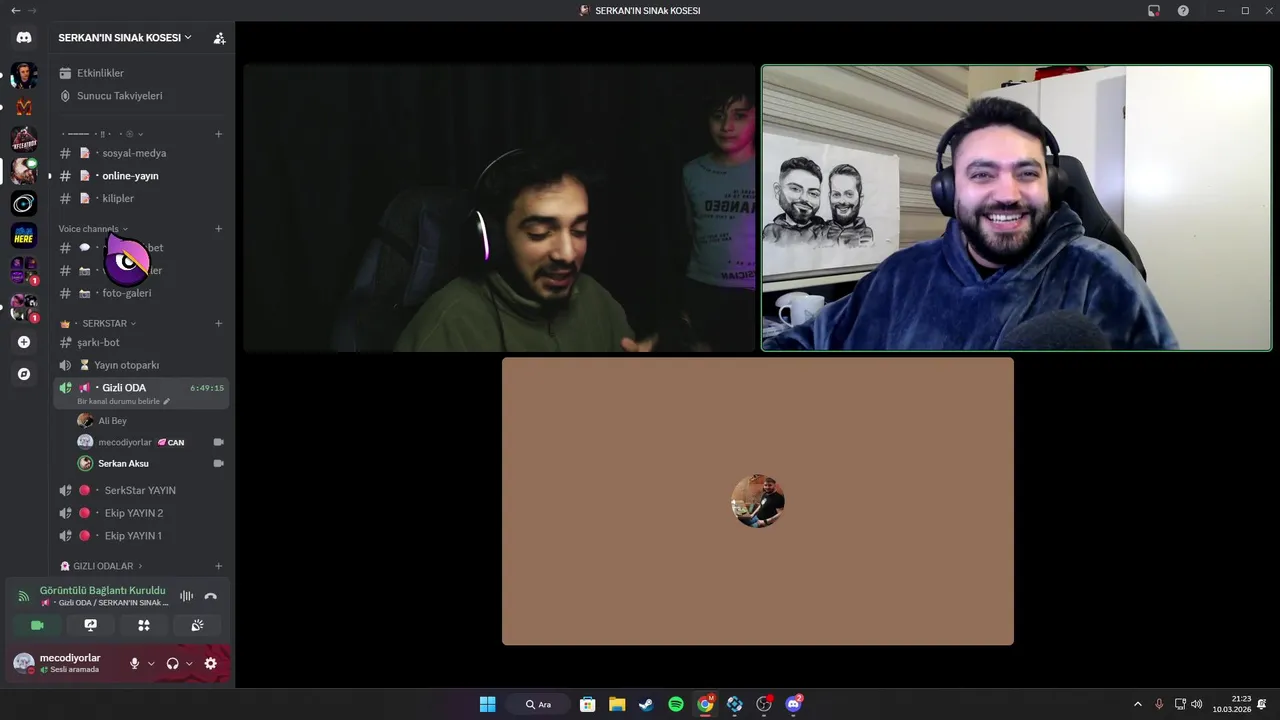Open microphone input options arrow
This screenshot has height=720, width=1280.
pyautogui.click(x=151, y=663)
